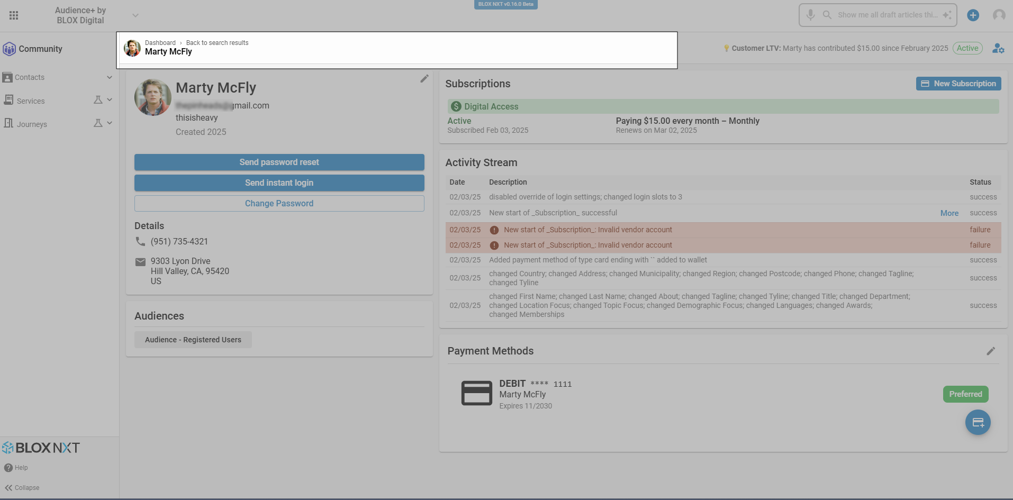Click the Change Password button

[x=279, y=203]
